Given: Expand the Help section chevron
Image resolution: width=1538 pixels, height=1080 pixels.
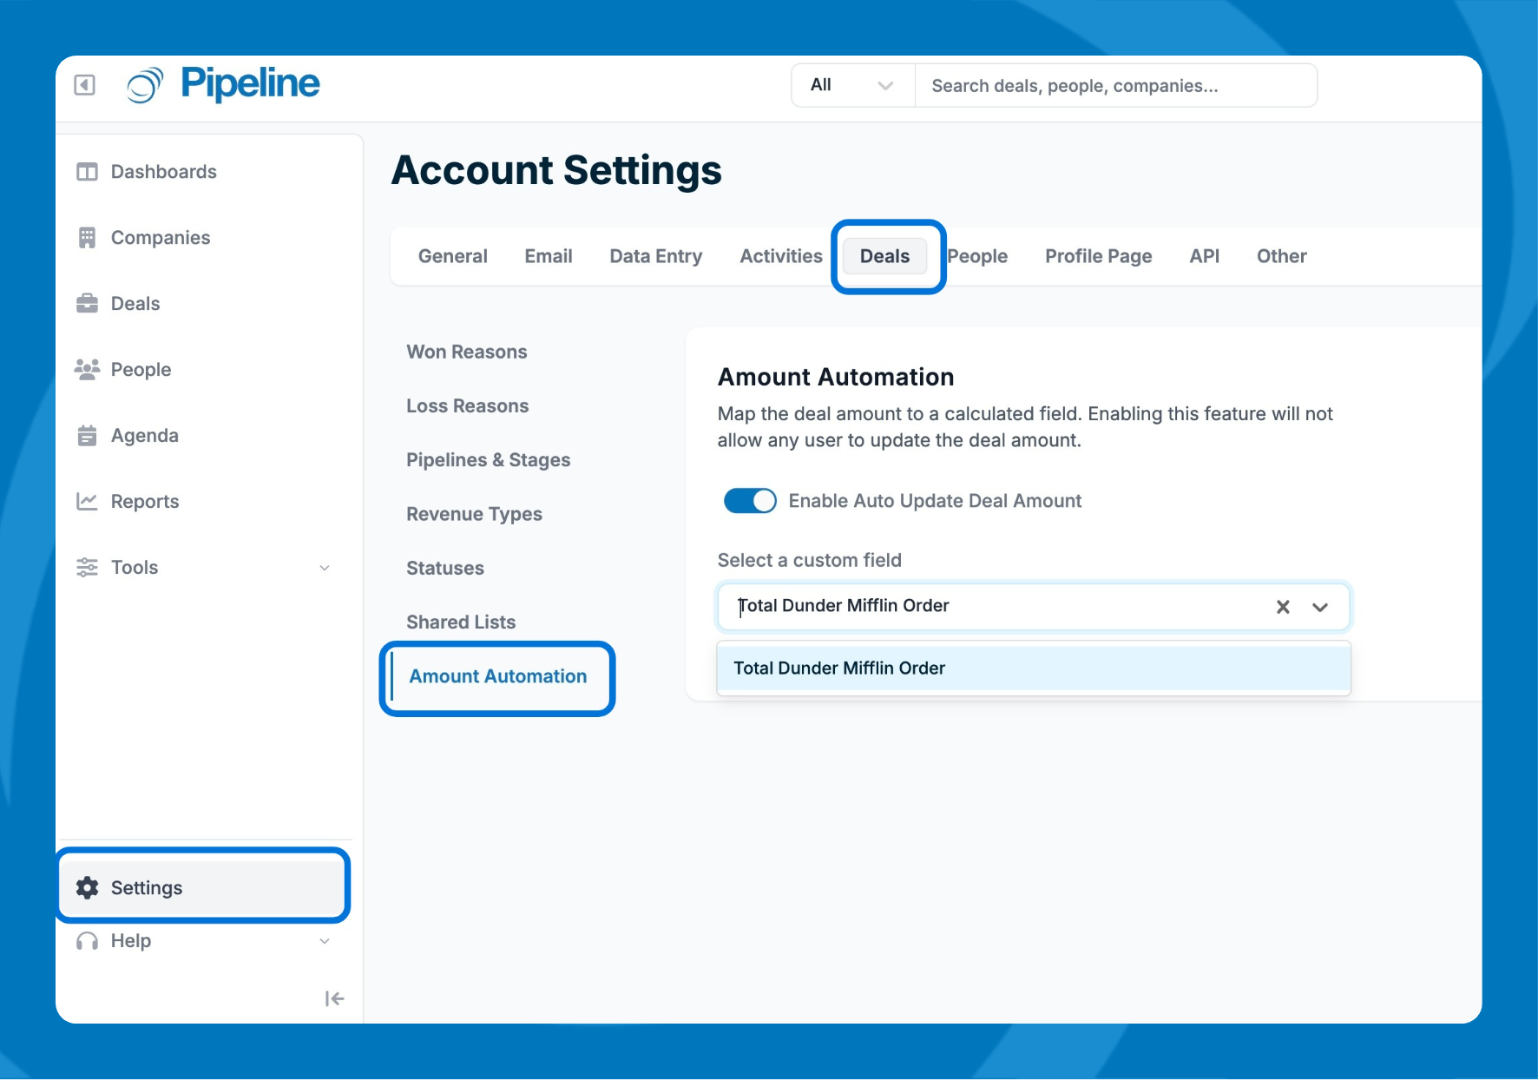Looking at the screenshot, I should [x=324, y=941].
